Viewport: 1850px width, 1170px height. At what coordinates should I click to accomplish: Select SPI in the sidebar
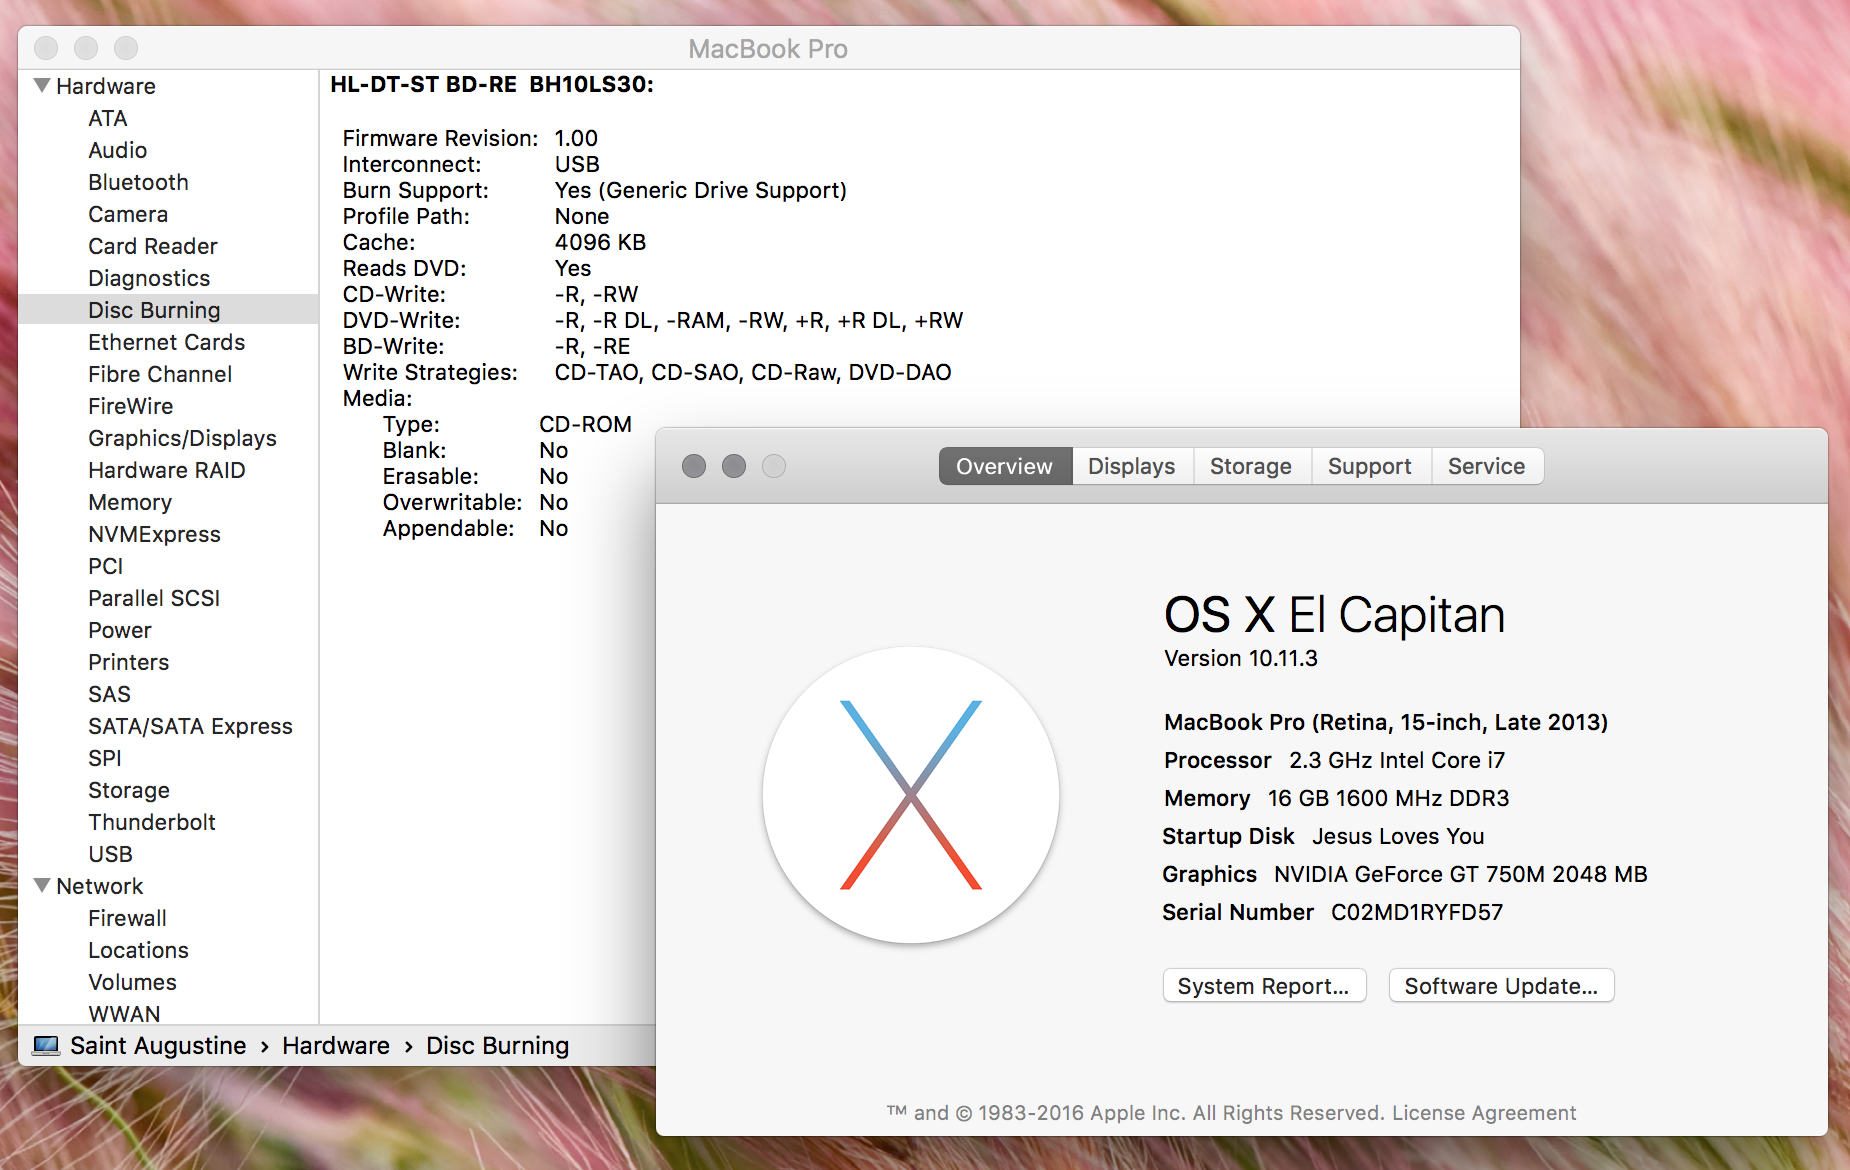pos(105,758)
